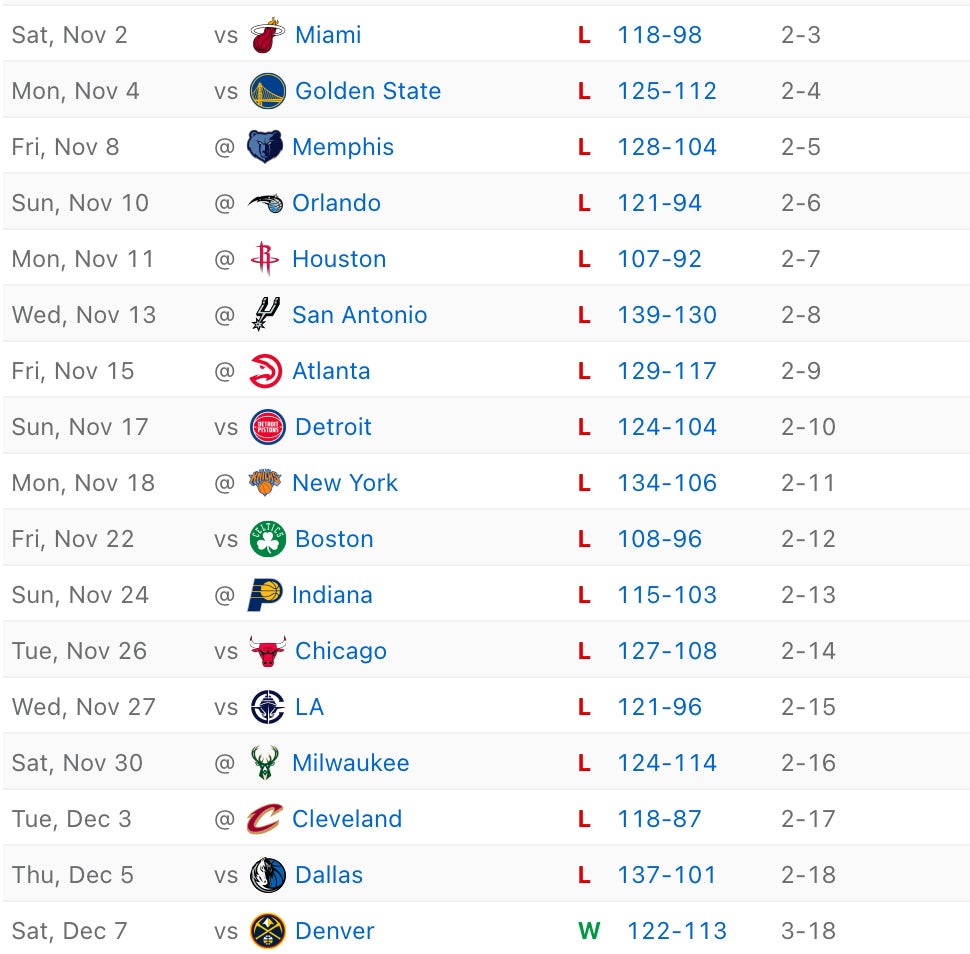This screenshot has height=954, width=970.
Task: Click the Golden State Warriors logo
Action: (x=267, y=91)
